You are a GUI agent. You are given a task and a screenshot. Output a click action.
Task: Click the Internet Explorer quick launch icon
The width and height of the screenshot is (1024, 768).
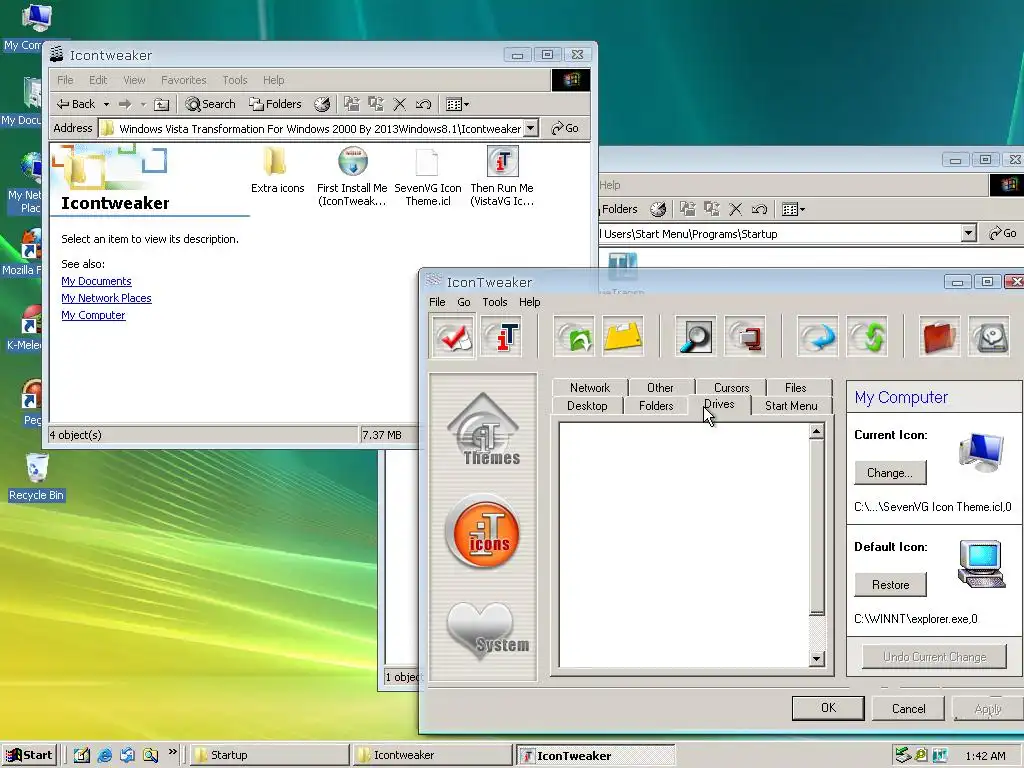click(104, 755)
